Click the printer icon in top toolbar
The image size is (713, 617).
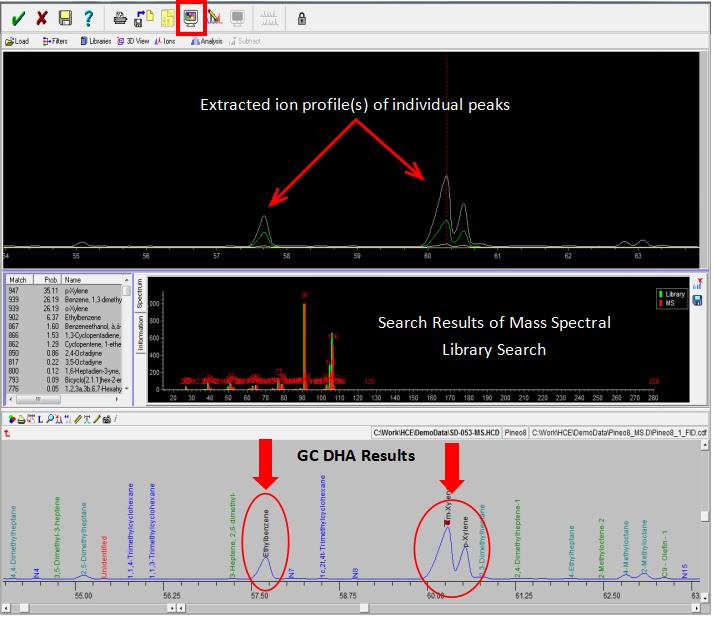click(x=120, y=17)
